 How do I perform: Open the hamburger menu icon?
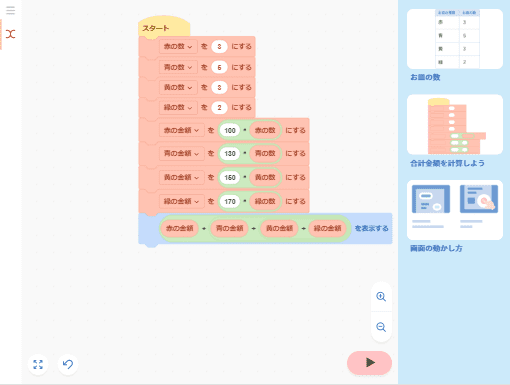click(10, 10)
